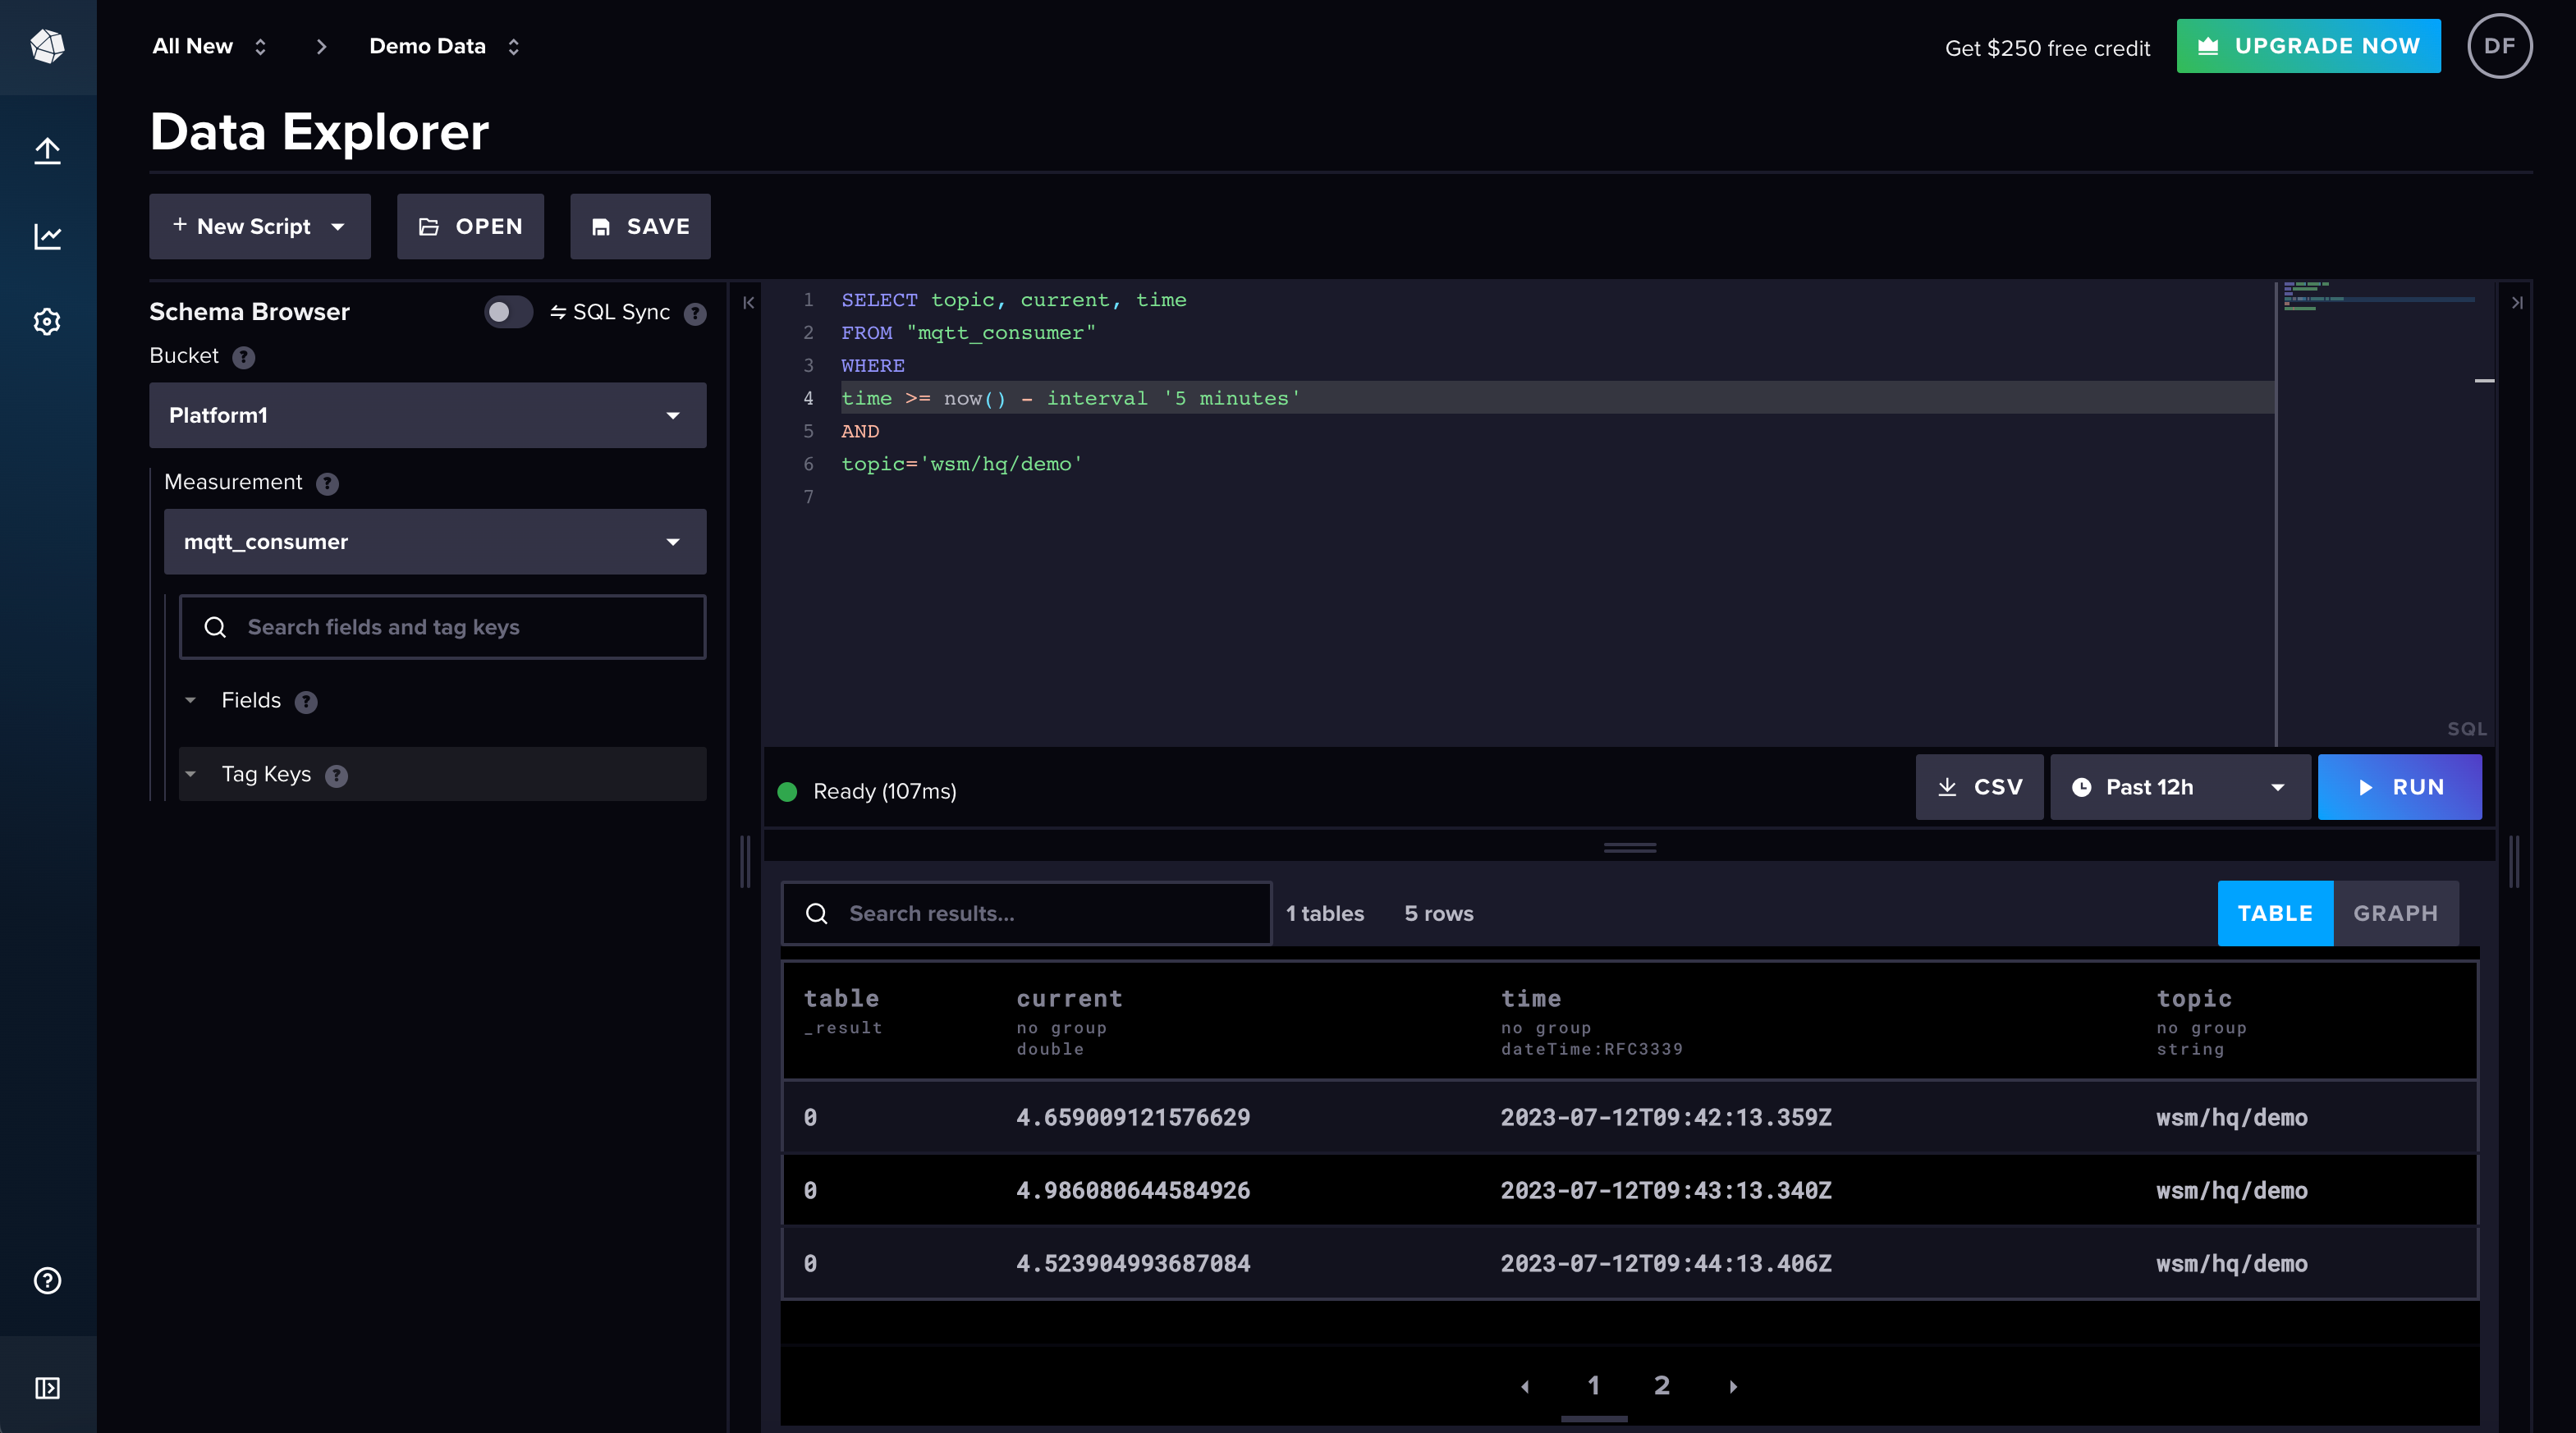This screenshot has height=1433, width=2576.
Task: Toggle the SQL Sync switch
Action: click(508, 312)
